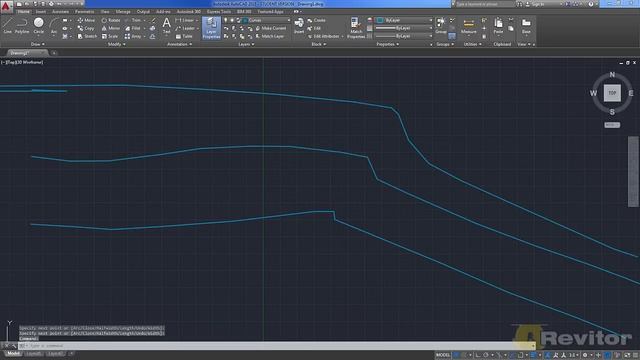Click Match Properties tool

[x=356, y=28]
